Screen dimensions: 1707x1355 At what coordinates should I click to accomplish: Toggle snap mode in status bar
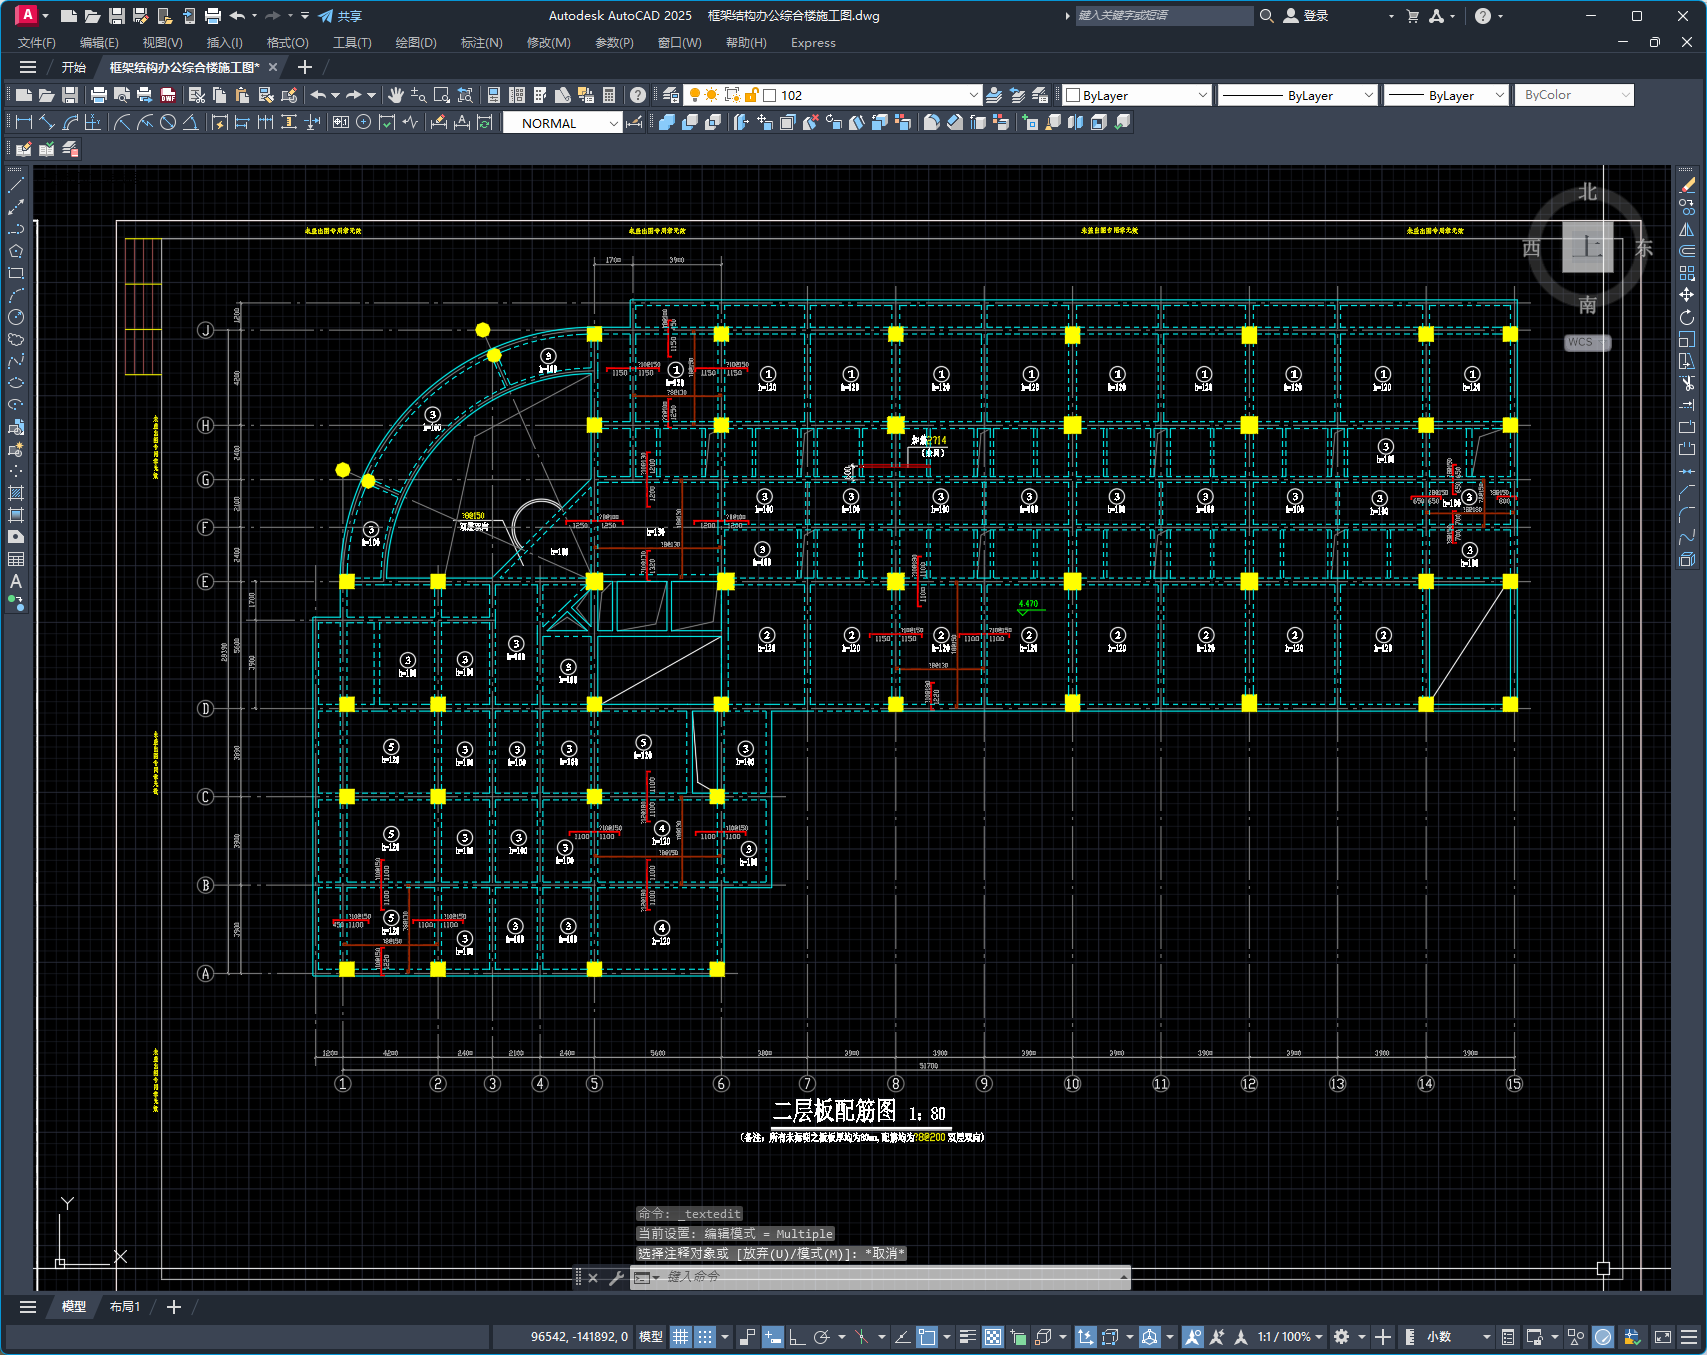pos(705,1337)
